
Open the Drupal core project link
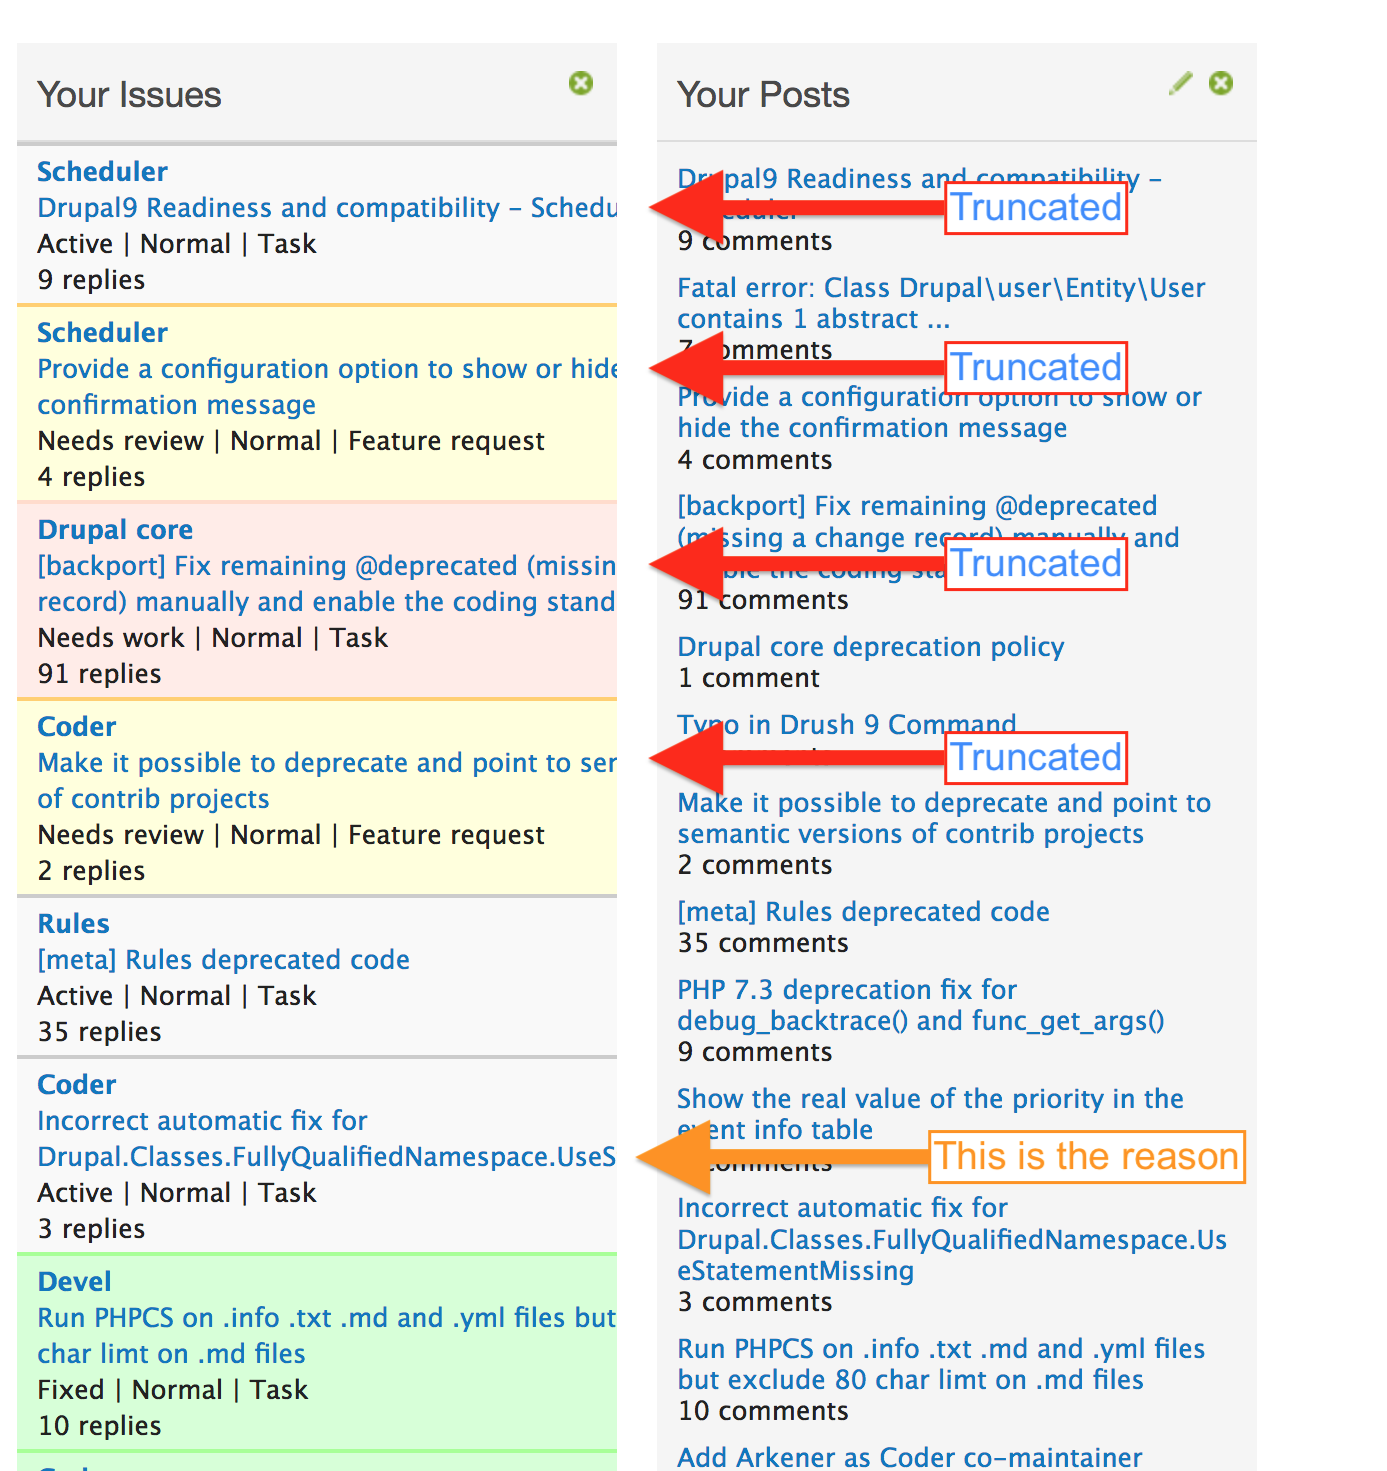pyautogui.click(x=115, y=529)
